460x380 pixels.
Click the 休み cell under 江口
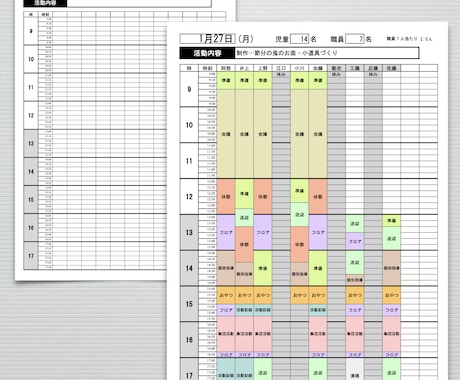click(281, 74)
